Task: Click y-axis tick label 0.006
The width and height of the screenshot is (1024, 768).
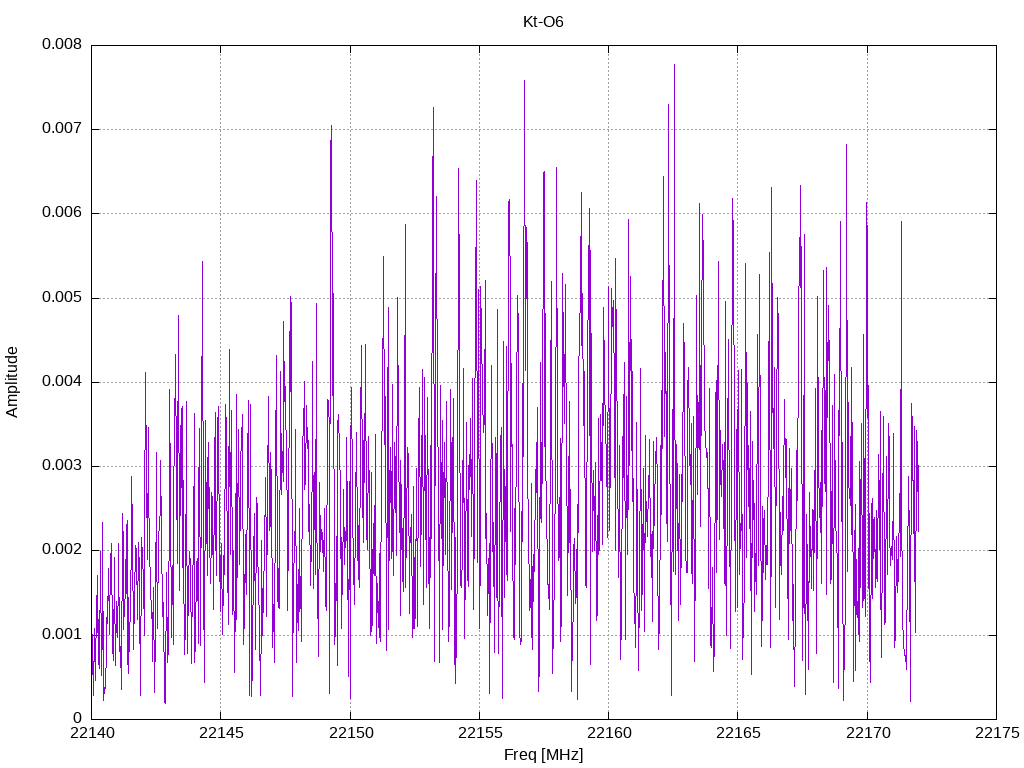Action: [62, 213]
